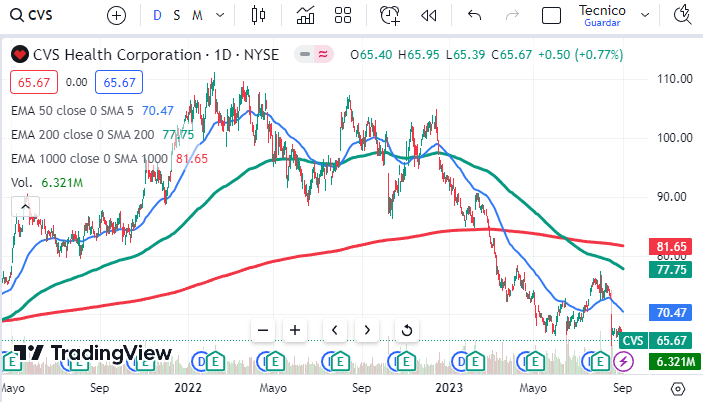703x402 pixels.
Task: Select the D daily interval
Action: click(157, 16)
